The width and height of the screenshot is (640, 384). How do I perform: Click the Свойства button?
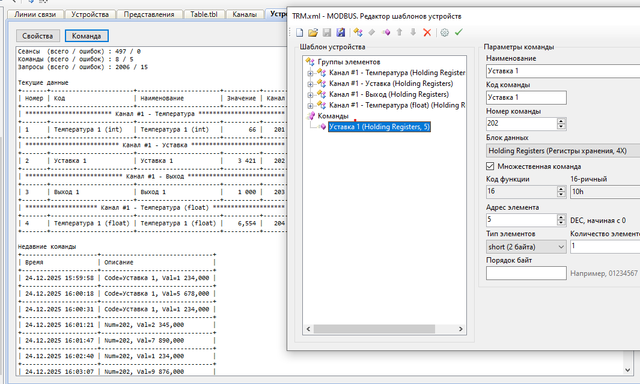[38, 36]
